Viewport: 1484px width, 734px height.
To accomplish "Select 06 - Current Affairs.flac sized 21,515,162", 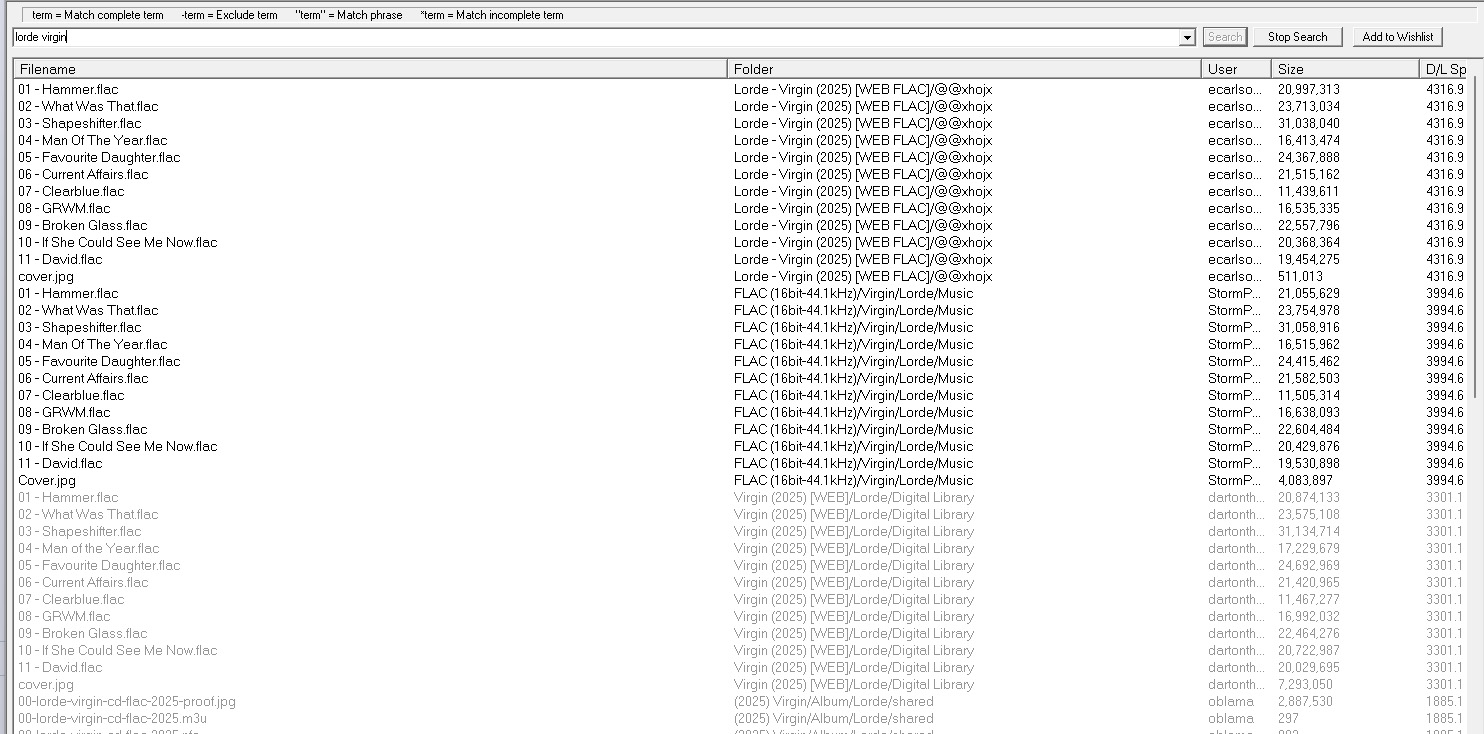I will (x=83, y=174).
